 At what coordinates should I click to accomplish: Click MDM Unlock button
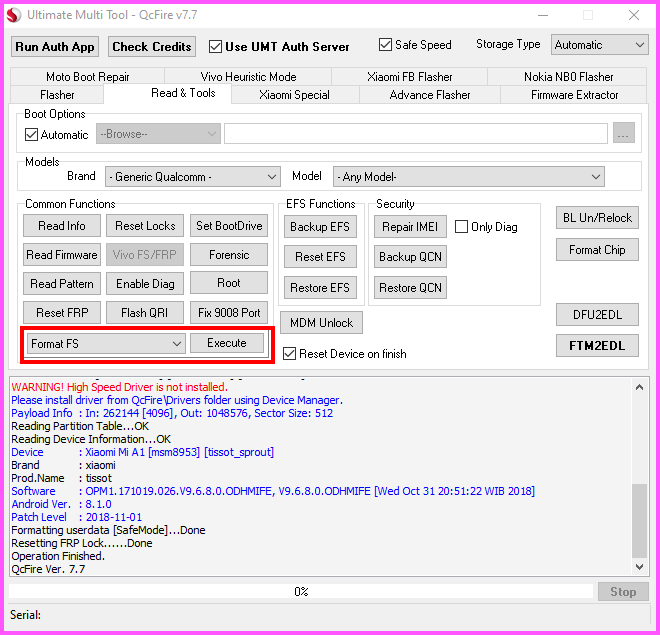tap(321, 323)
